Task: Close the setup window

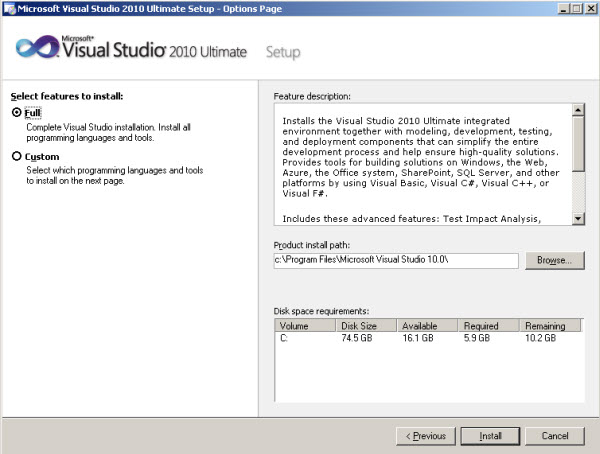Action: click(x=591, y=8)
